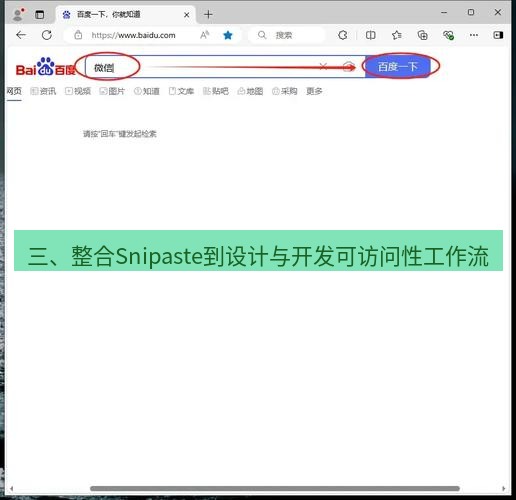Viewport: 516px width, 500px height.
Task: Open the favorites list icon
Action: coord(396,35)
